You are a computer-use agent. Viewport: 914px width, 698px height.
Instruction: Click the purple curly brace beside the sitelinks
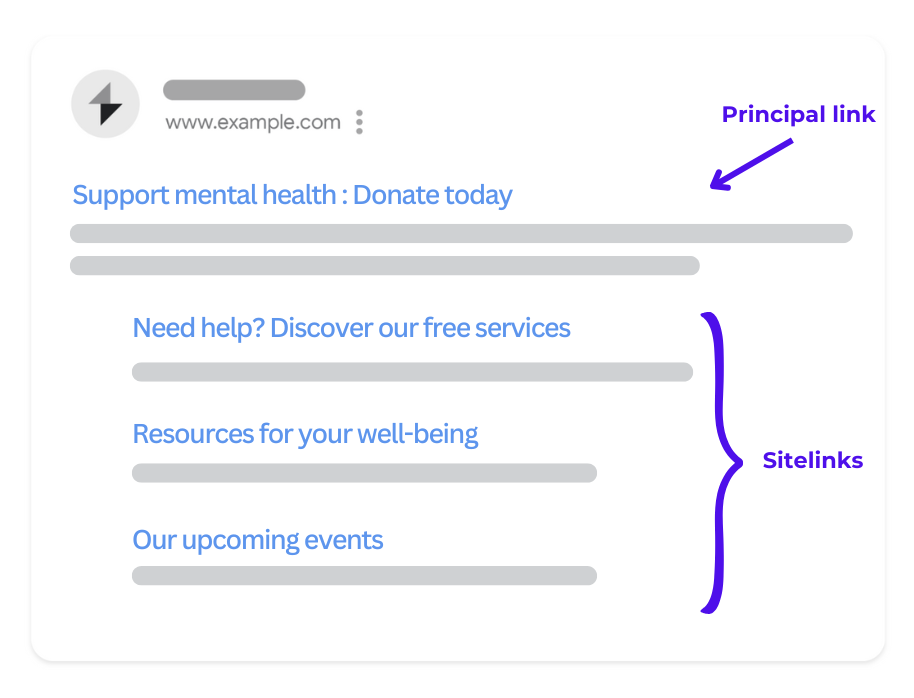point(721,463)
